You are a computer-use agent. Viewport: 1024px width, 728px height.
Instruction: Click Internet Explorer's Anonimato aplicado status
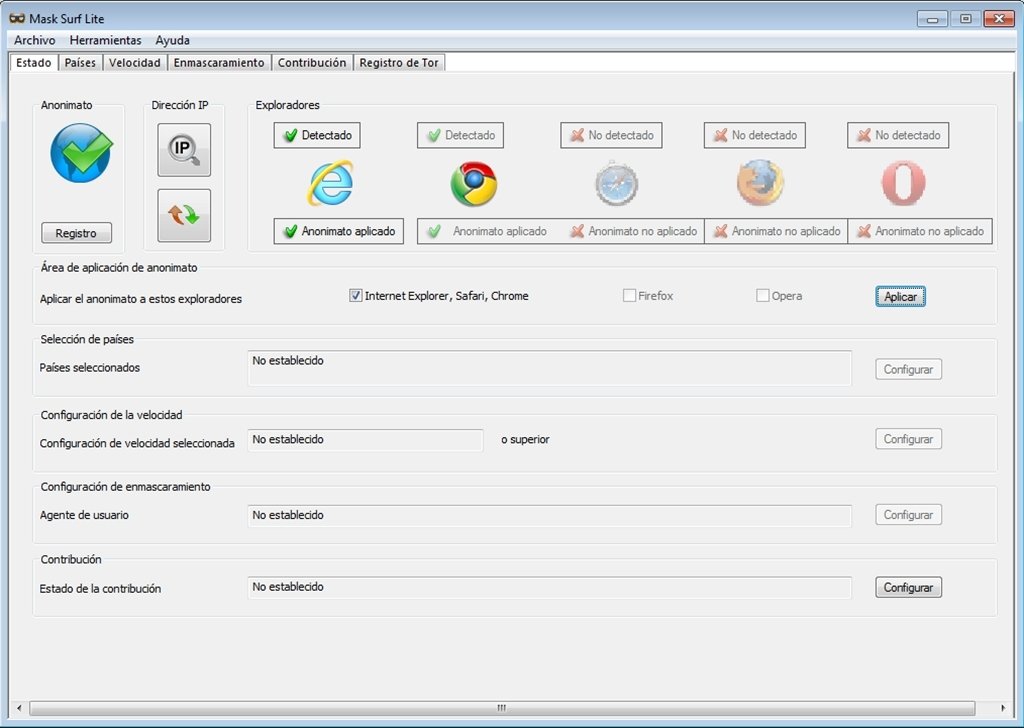338,231
